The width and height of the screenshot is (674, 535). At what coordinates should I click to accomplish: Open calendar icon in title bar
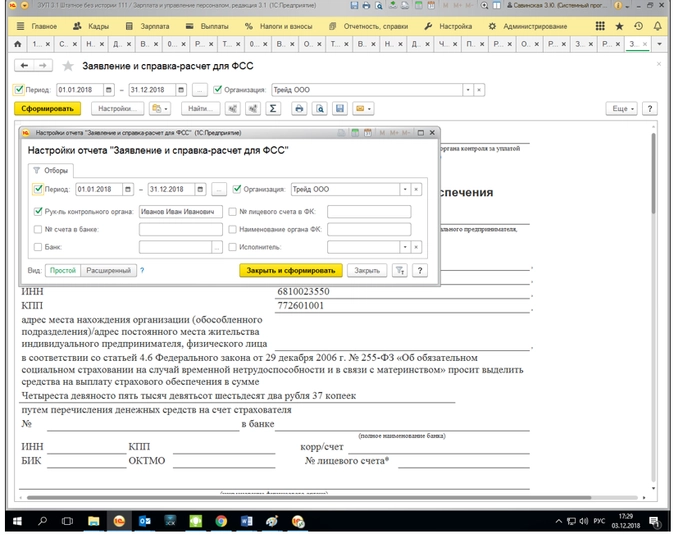[x=430, y=6]
